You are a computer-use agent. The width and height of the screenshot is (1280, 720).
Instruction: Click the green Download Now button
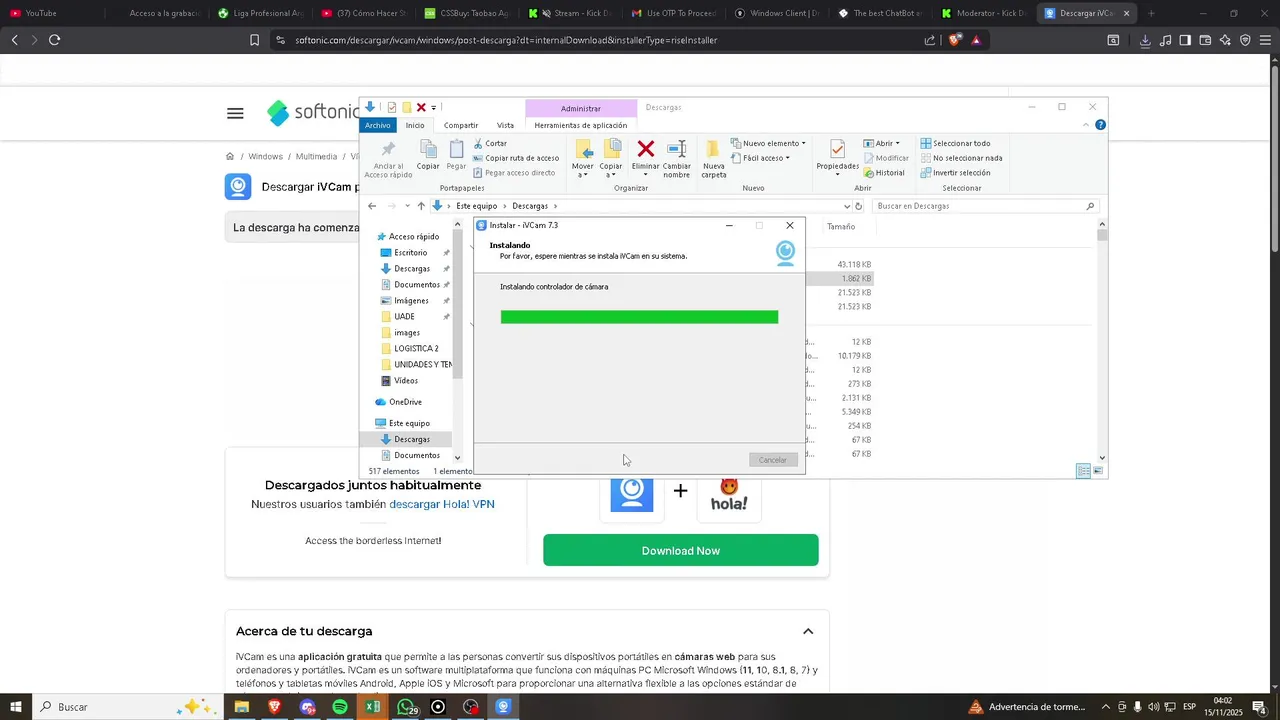pyautogui.click(x=681, y=550)
